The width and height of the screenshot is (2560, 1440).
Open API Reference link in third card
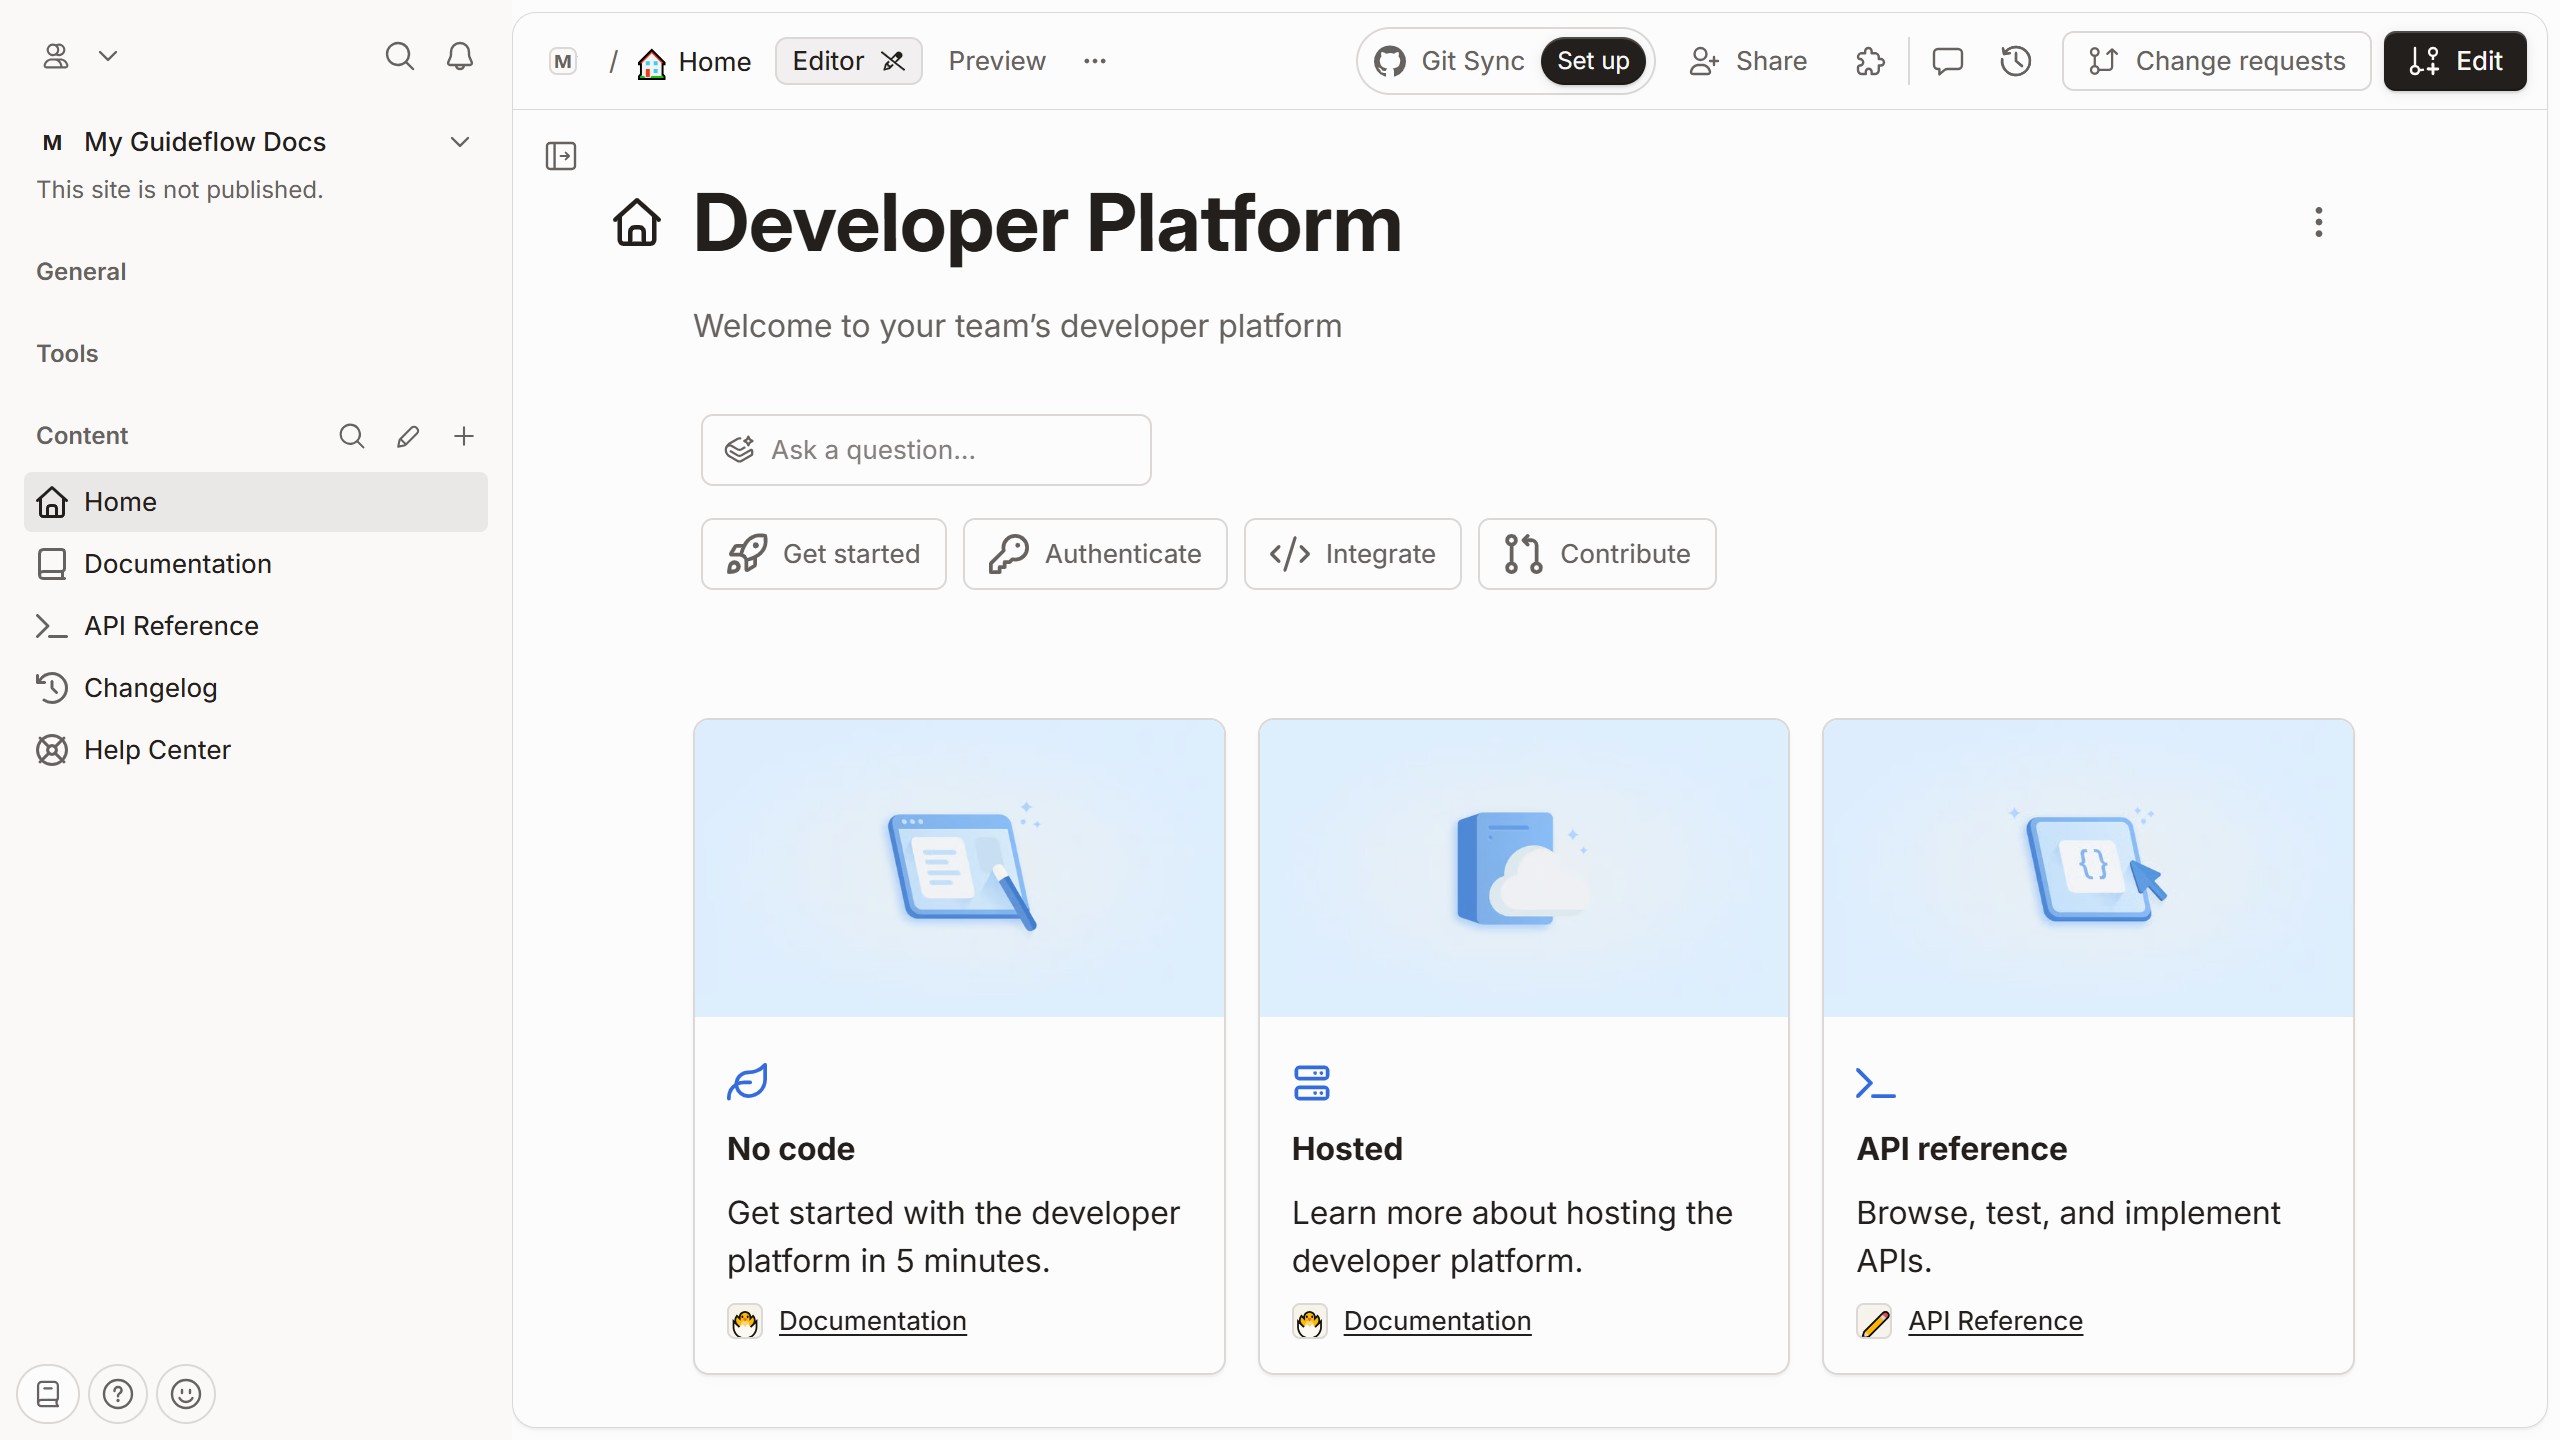[x=1995, y=1322]
